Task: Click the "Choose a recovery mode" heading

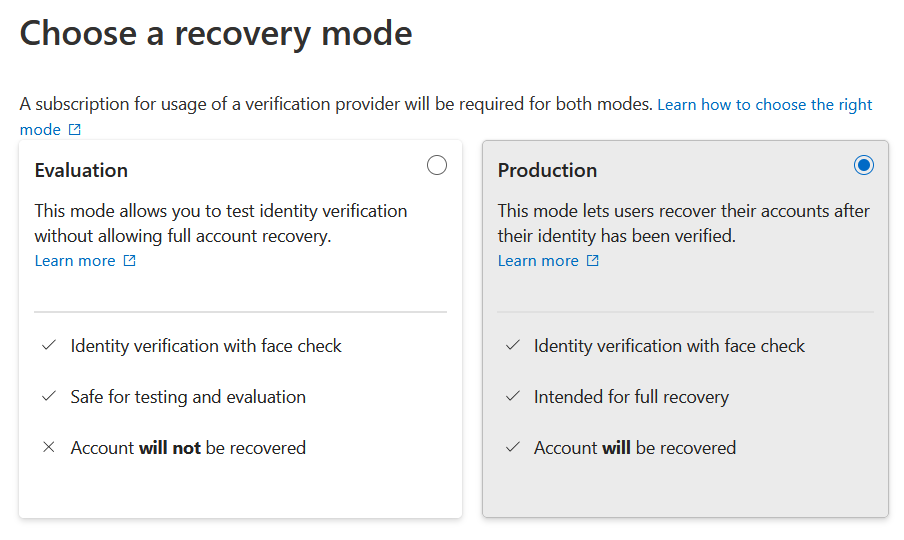Action: [x=216, y=33]
